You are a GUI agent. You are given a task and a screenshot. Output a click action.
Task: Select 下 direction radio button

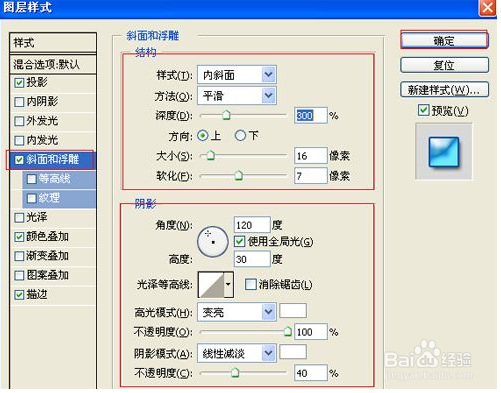240,136
